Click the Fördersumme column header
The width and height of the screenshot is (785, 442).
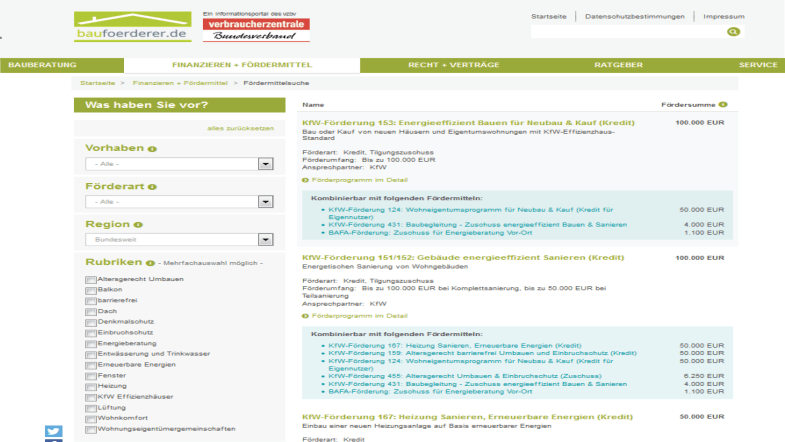(688, 105)
